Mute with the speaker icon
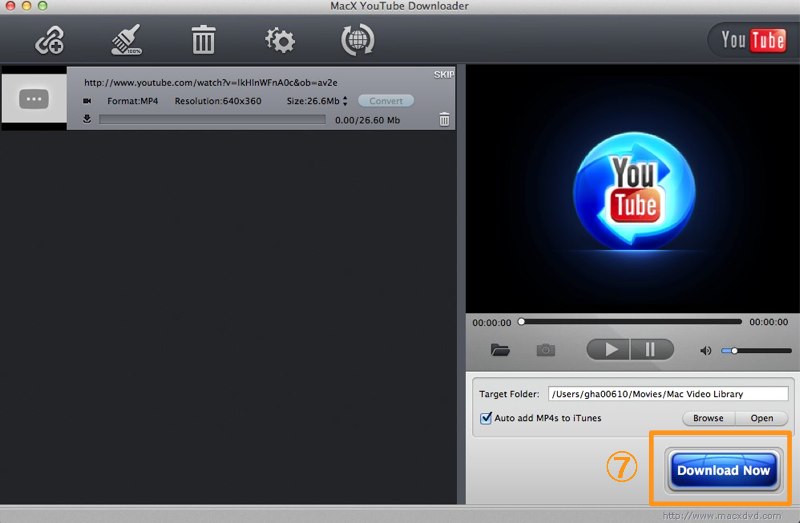 click(x=706, y=351)
